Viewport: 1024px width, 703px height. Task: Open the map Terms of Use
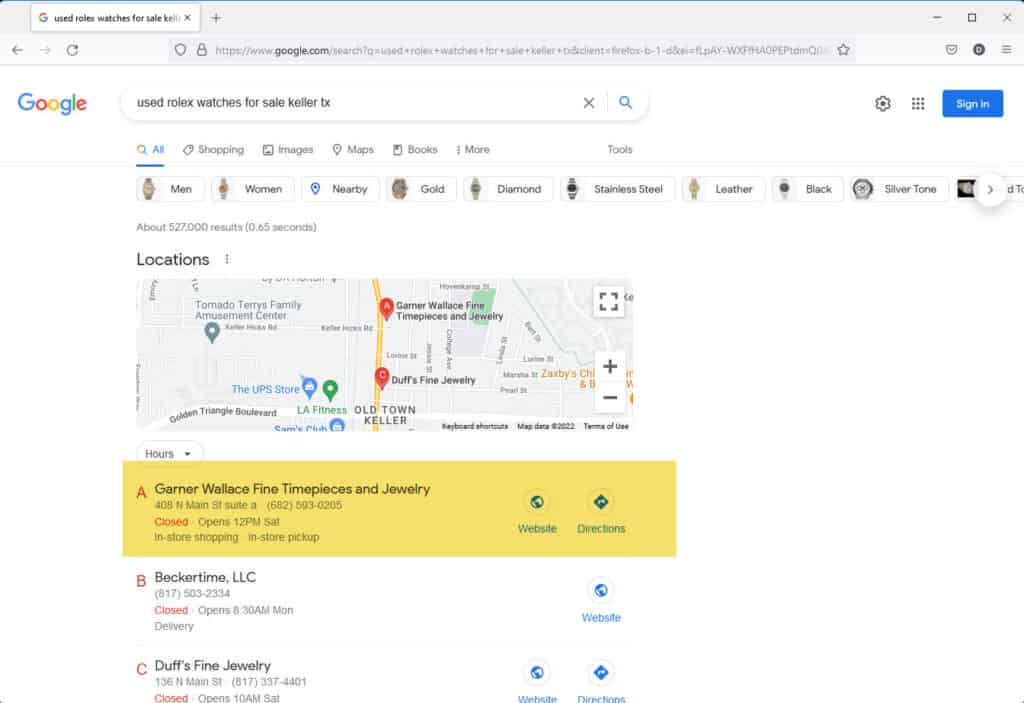point(606,426)
